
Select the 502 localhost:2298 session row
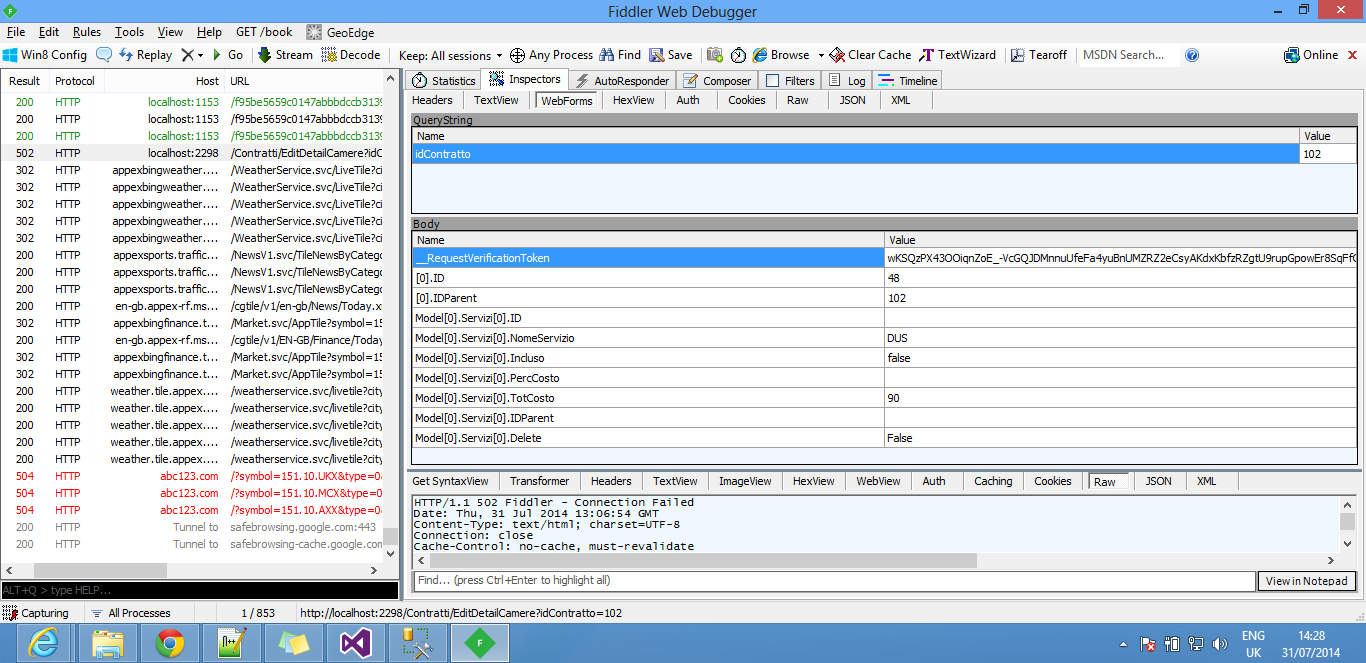click(x=192, y=153)
